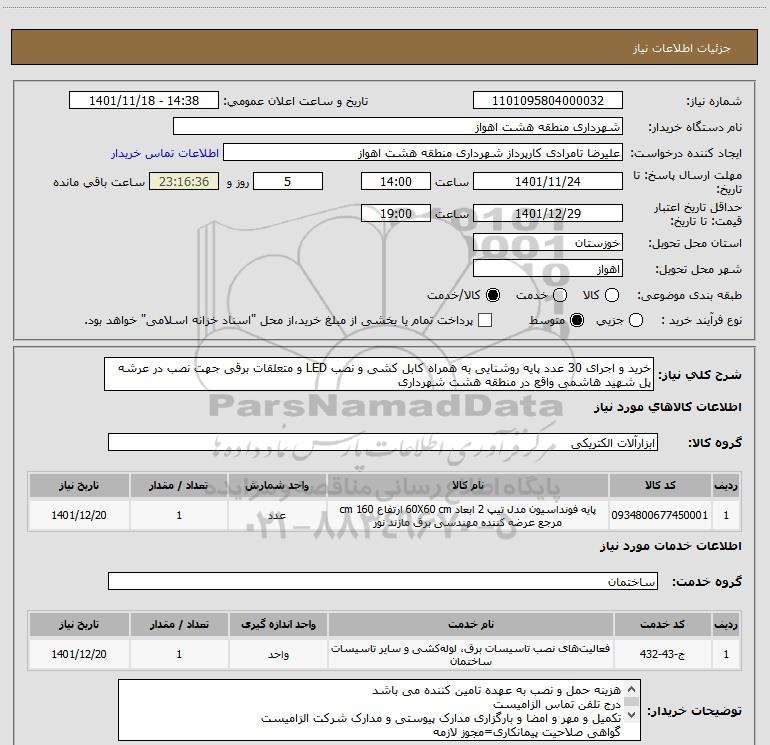Image resolution: width=770 pixels, height=745 pixels.
Task: Click نام خدمت column header
Action: click(470, 624)
